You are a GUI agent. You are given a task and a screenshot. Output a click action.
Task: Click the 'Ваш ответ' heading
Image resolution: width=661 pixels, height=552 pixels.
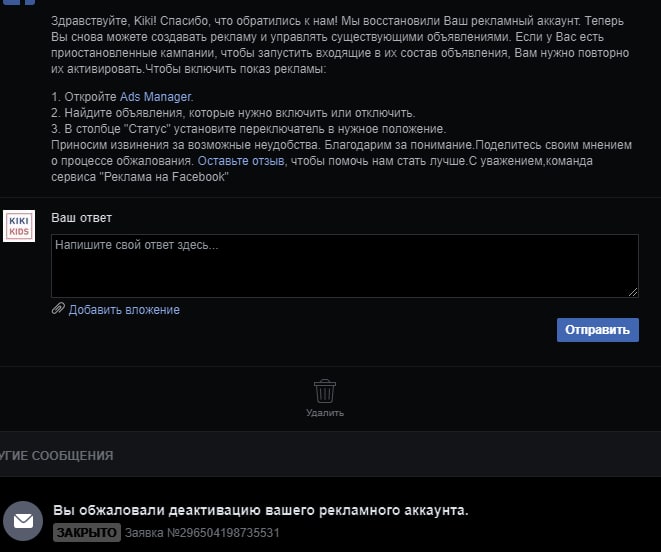(x=81, y=218)
